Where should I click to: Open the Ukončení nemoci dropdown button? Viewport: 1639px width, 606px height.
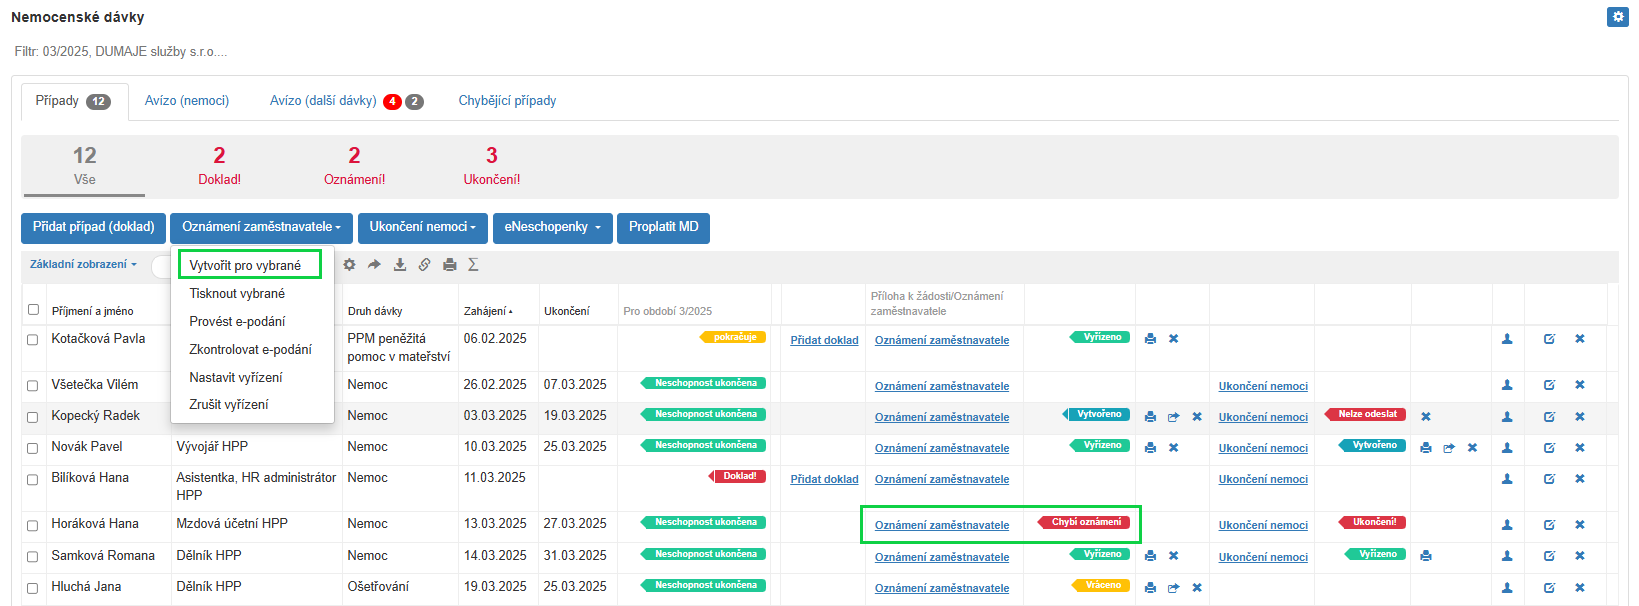423,227
